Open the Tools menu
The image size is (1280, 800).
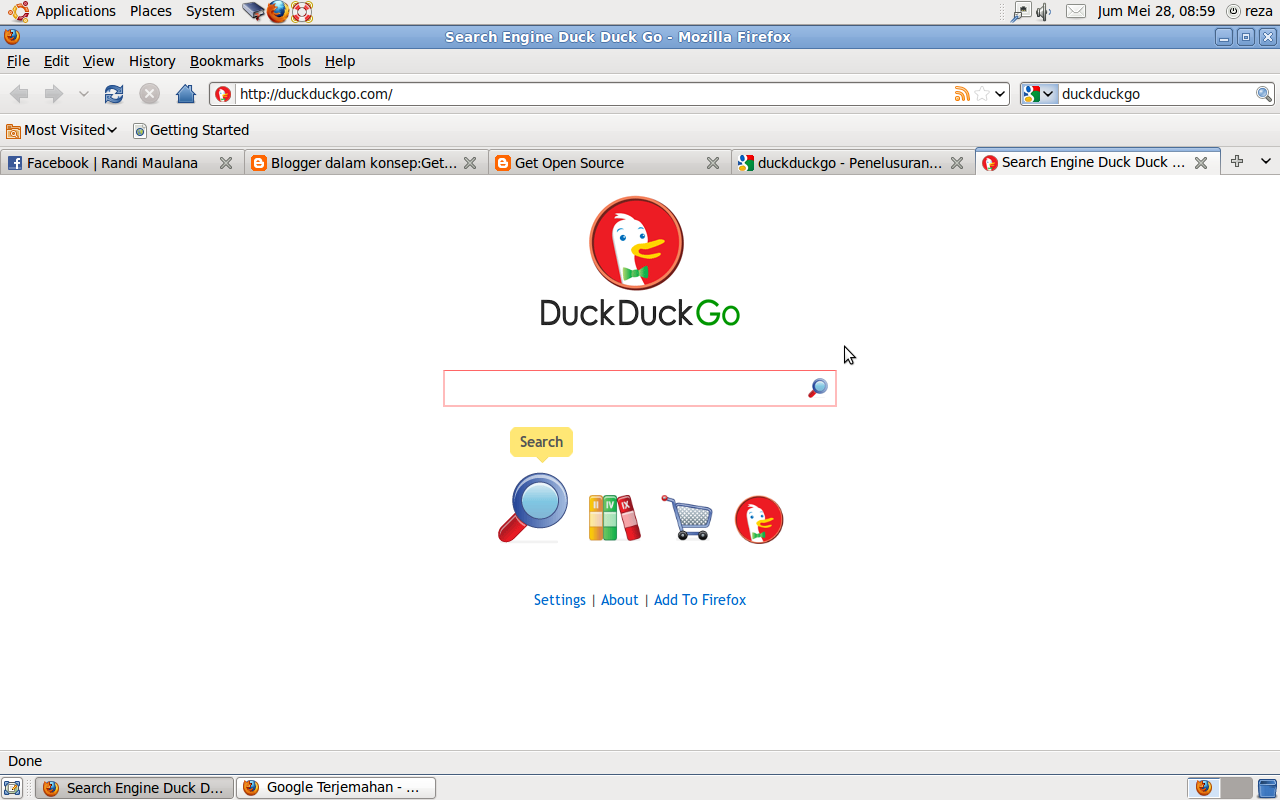(294, 61)
